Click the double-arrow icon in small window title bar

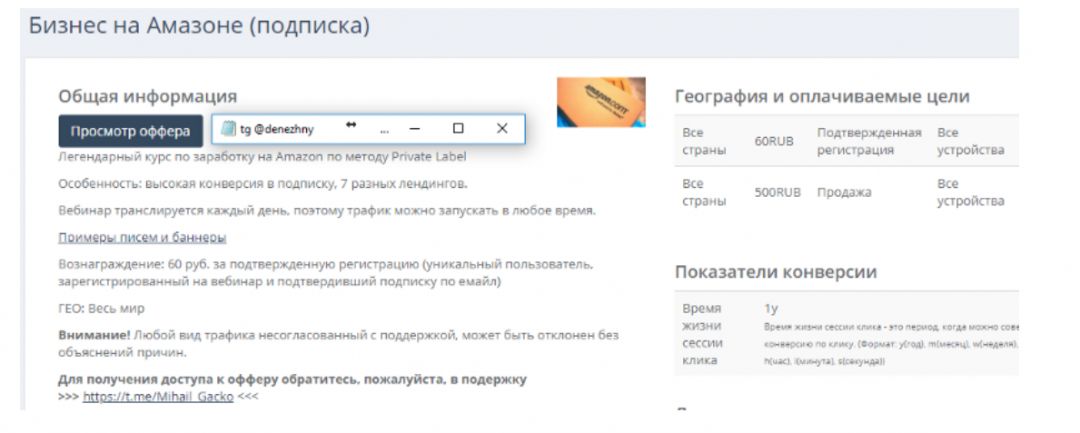point(351,125)
